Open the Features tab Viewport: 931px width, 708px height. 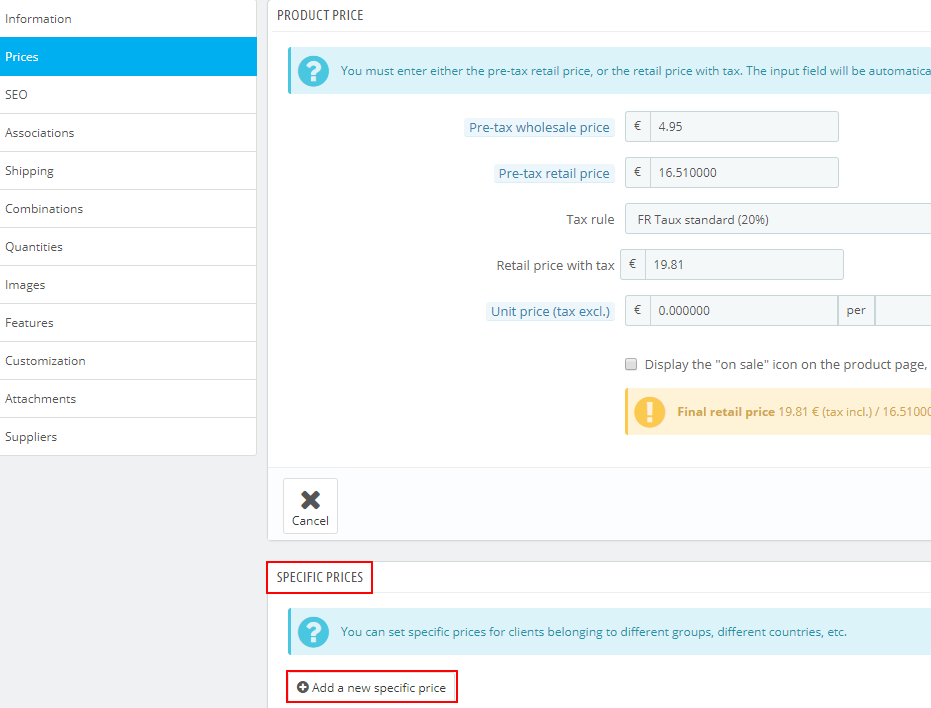tap(128, 323)
